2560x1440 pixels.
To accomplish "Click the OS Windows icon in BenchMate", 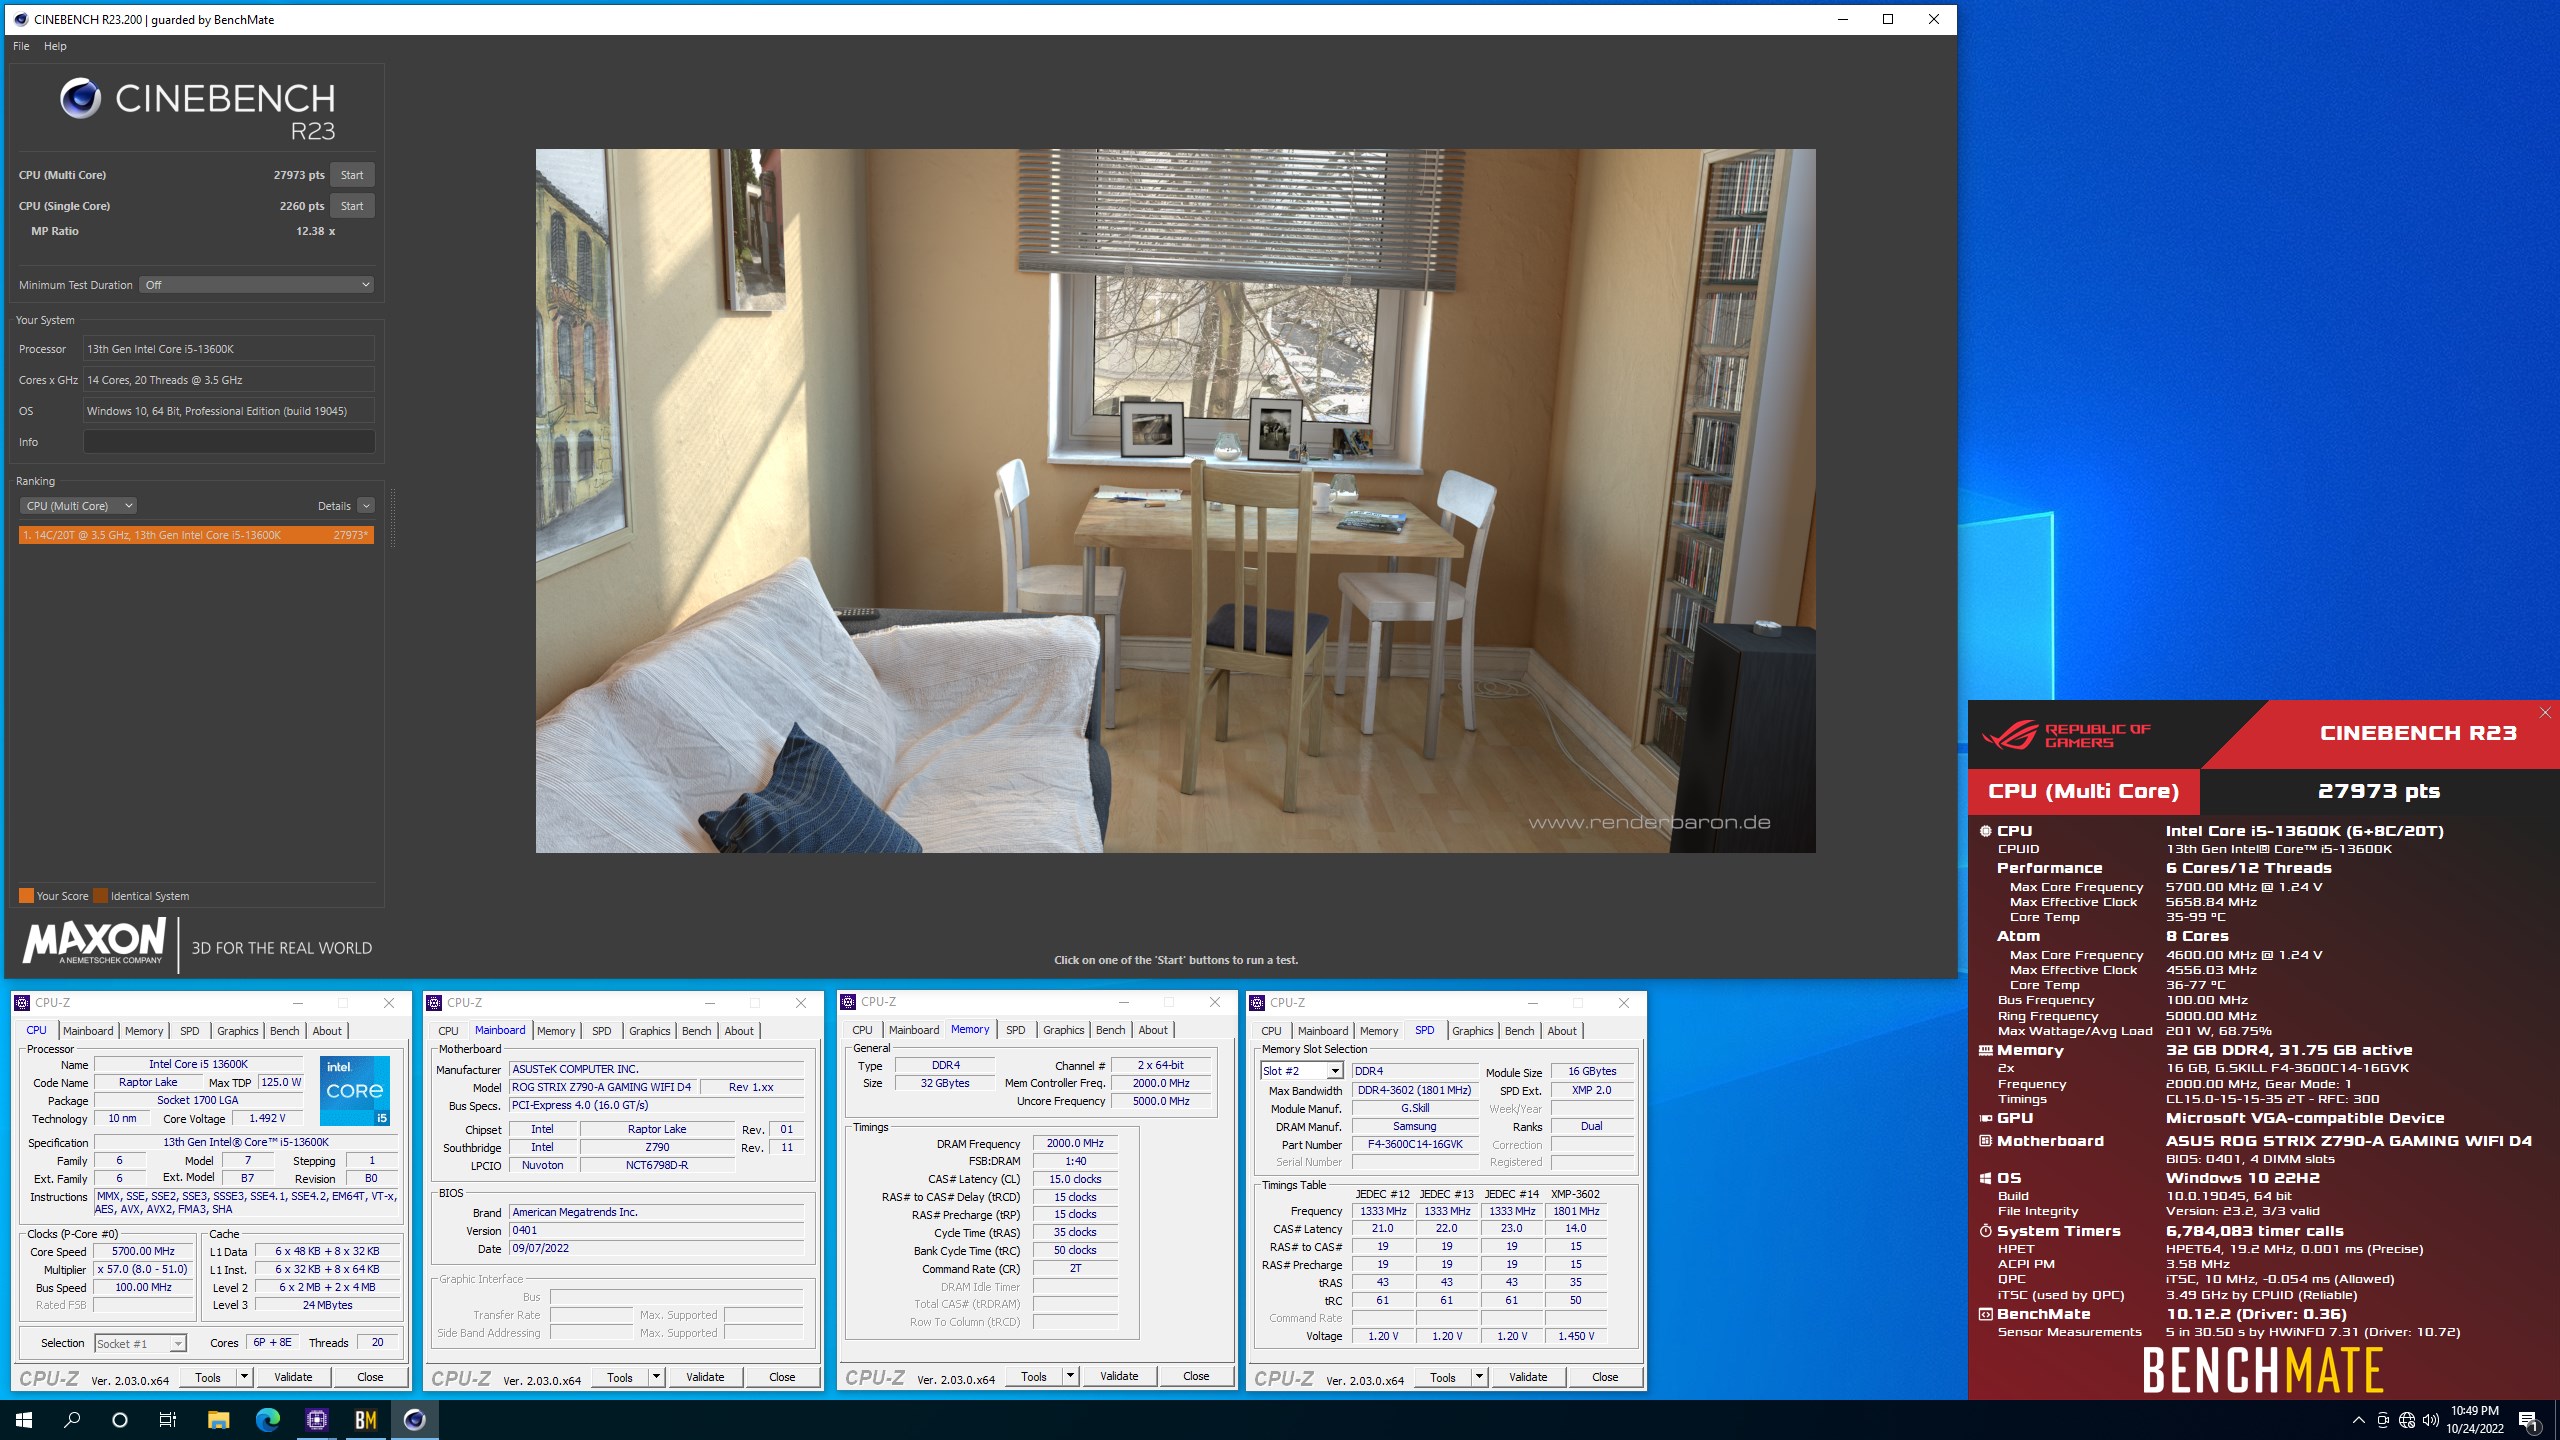I will coord(1985,1178).
